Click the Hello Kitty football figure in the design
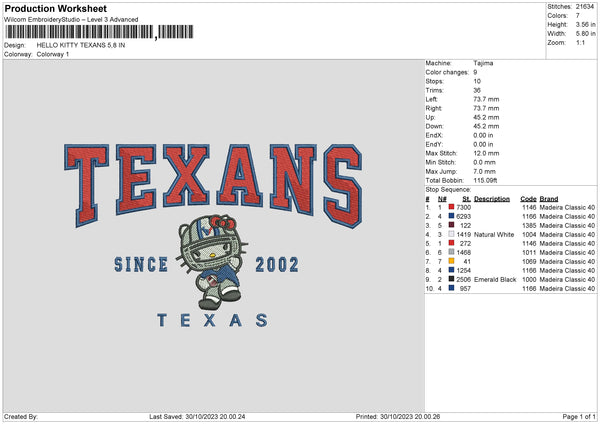600x424 pixels. 212,262
